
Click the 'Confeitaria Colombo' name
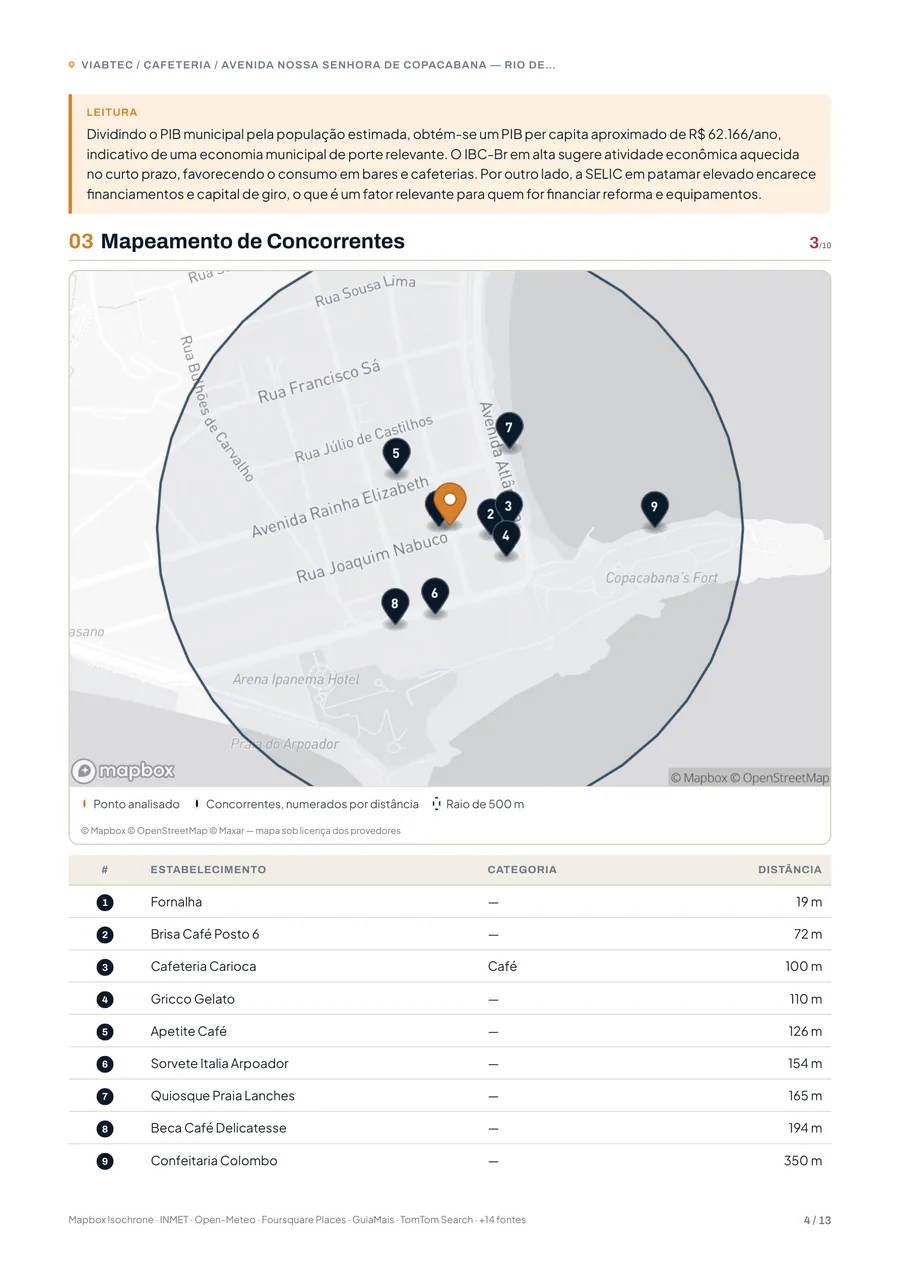tap(214, 1161)
